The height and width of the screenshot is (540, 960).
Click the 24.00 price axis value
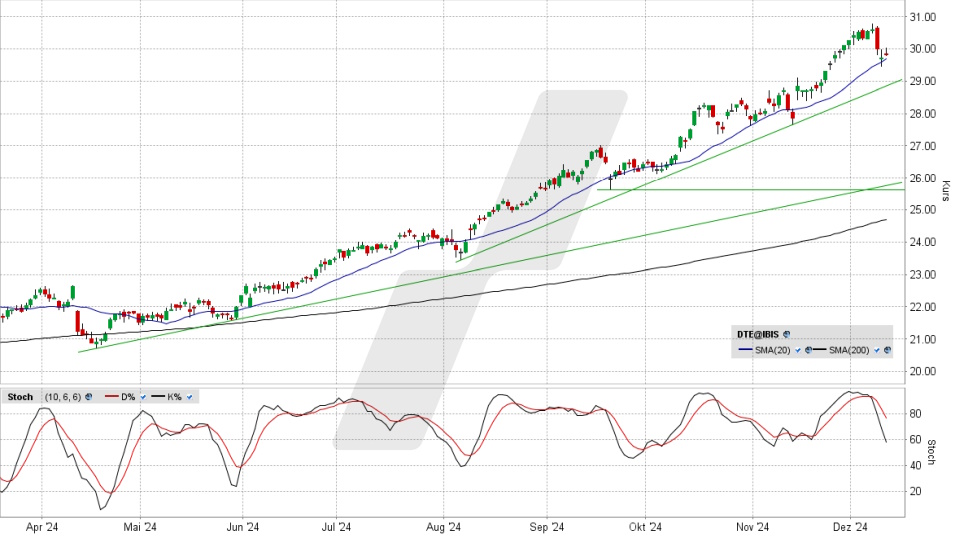(x=923, y=242)
